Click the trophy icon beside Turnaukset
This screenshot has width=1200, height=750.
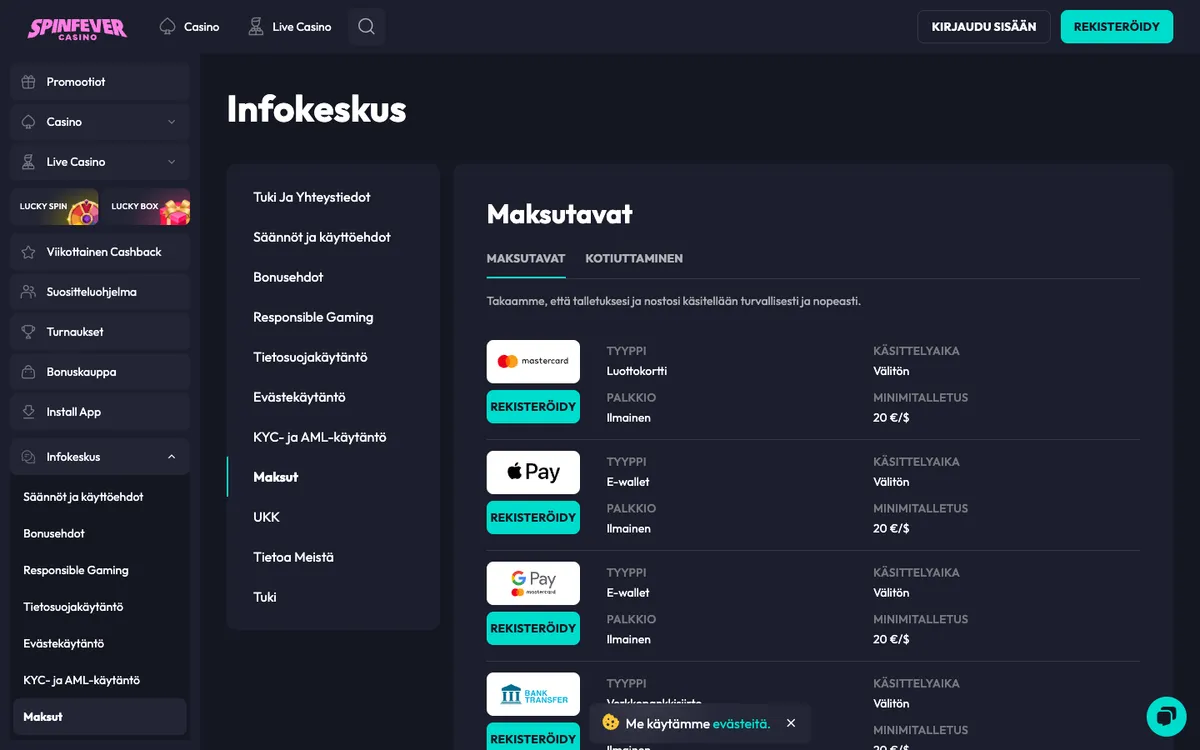tap(28, 332)
